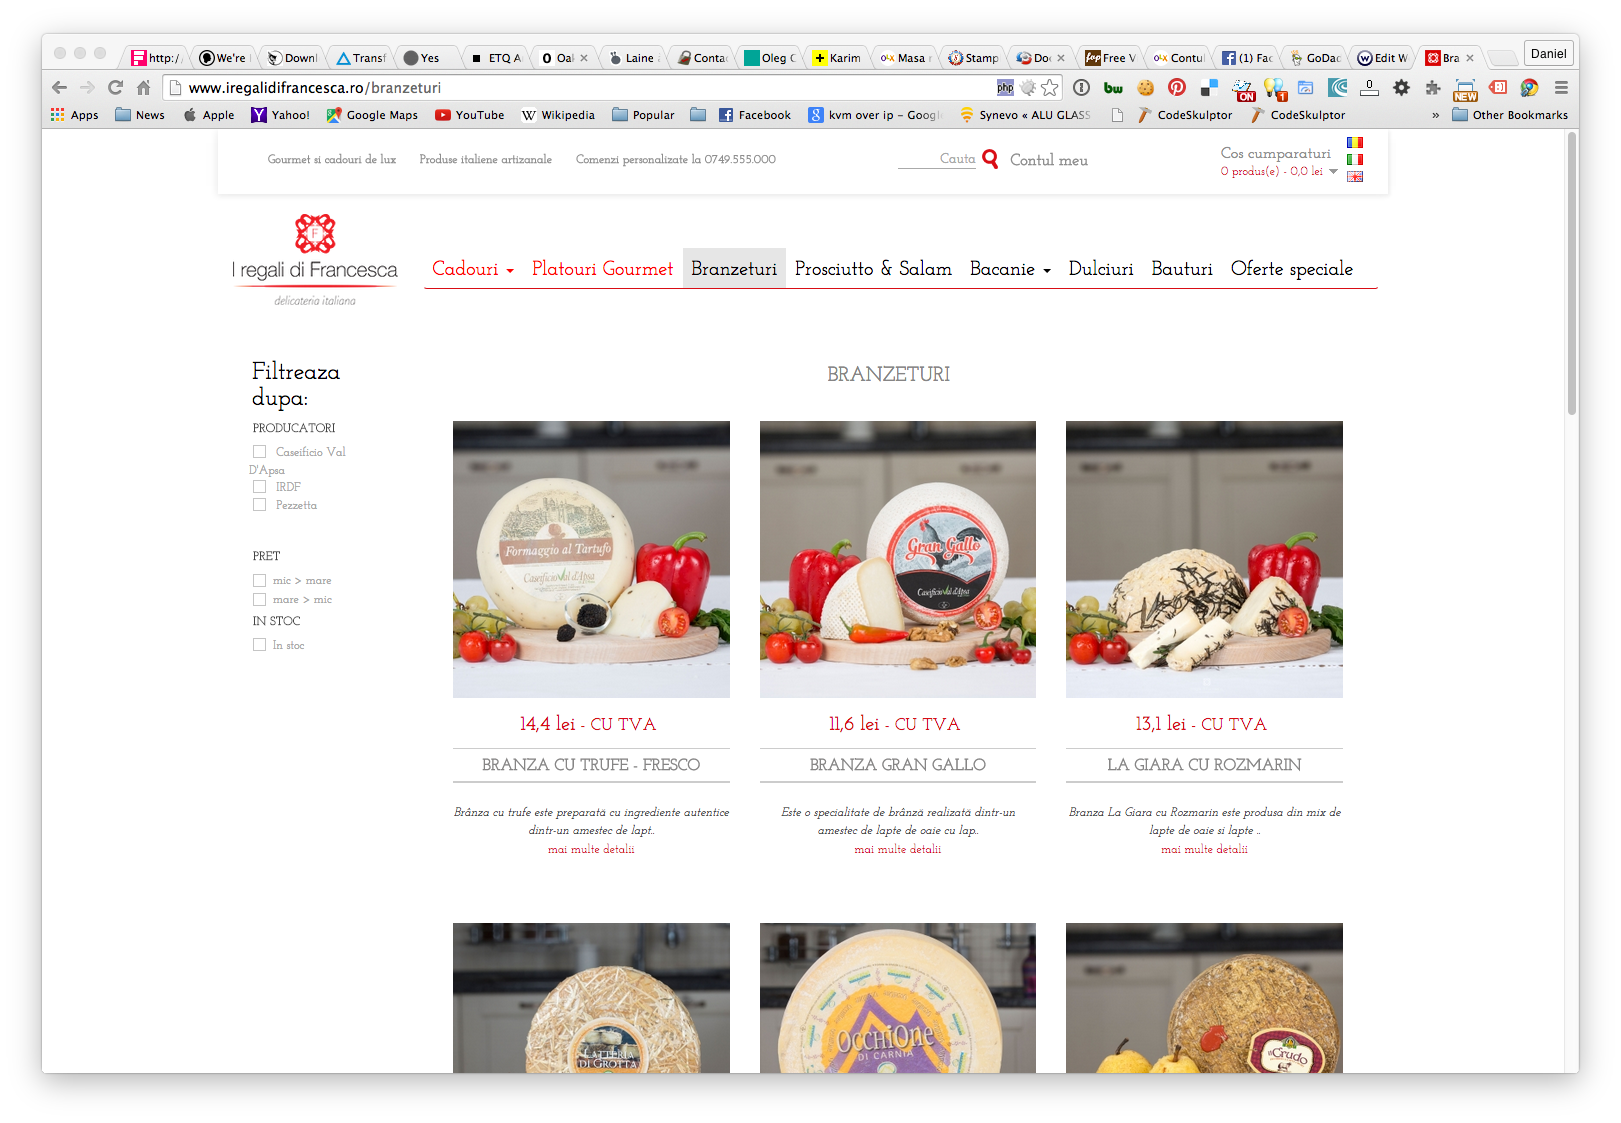This screenshot has width=1621, height=1123.
Task: Open the LA GIARA CU ROZMARIN product title
Action: tap(1204, 765)
